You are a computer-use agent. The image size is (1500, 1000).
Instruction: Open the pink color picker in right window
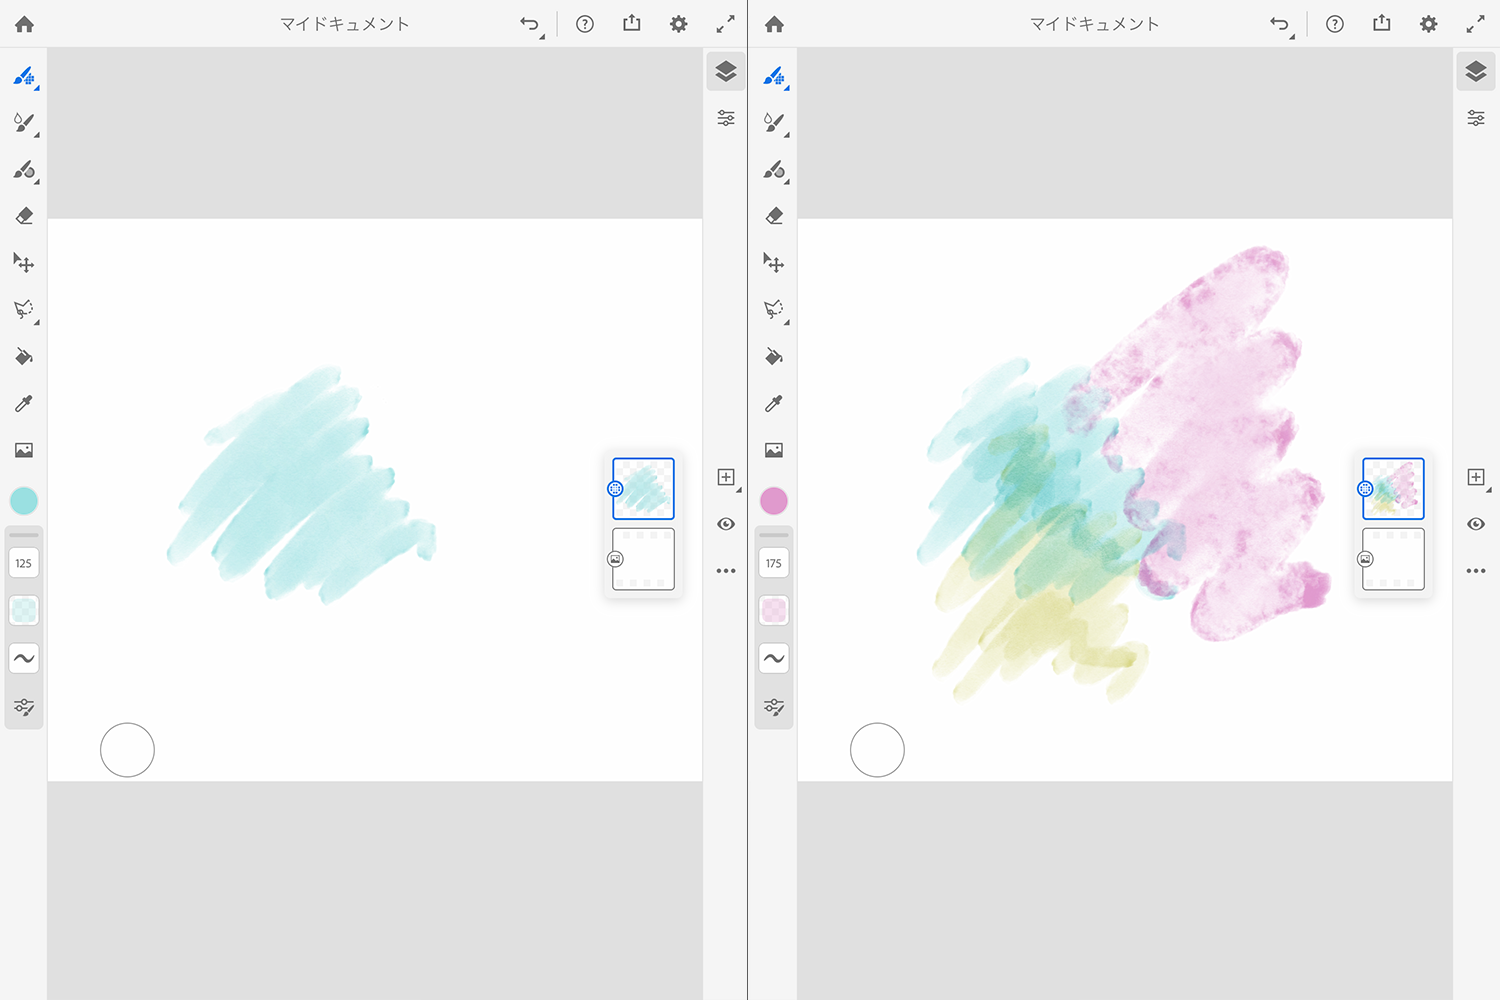click(x=774, y=501)
